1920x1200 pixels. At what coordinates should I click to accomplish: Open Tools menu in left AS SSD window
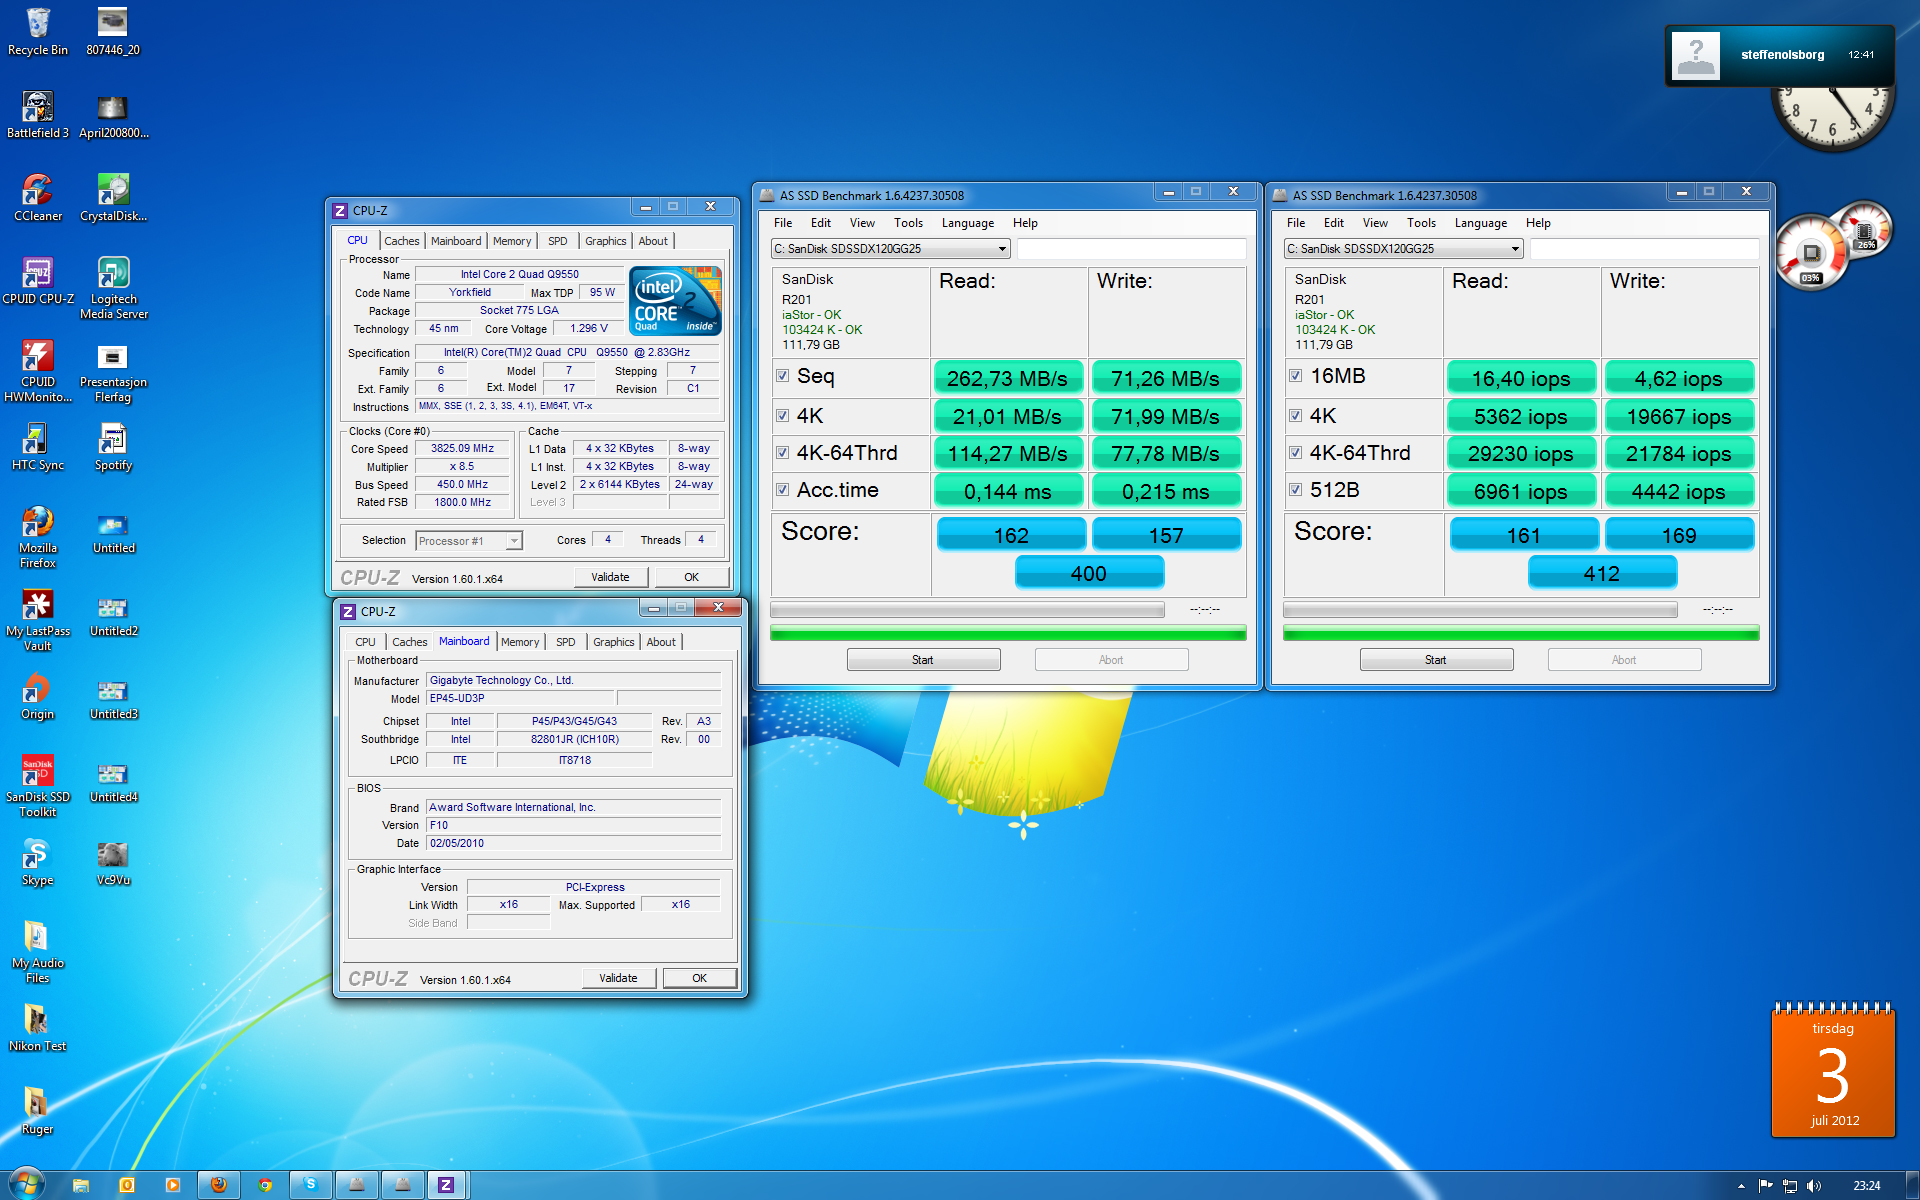click(908, 223)
